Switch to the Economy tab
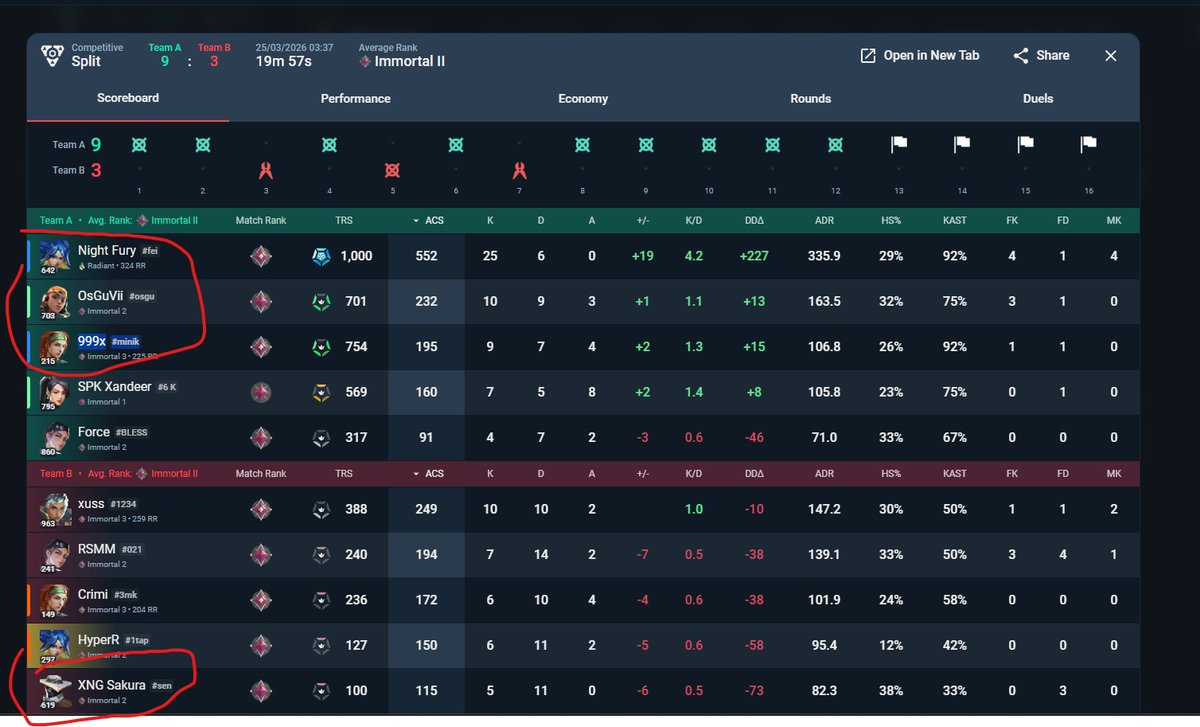Viewport: 1200px width, 727px height. [x=583, y=99]
